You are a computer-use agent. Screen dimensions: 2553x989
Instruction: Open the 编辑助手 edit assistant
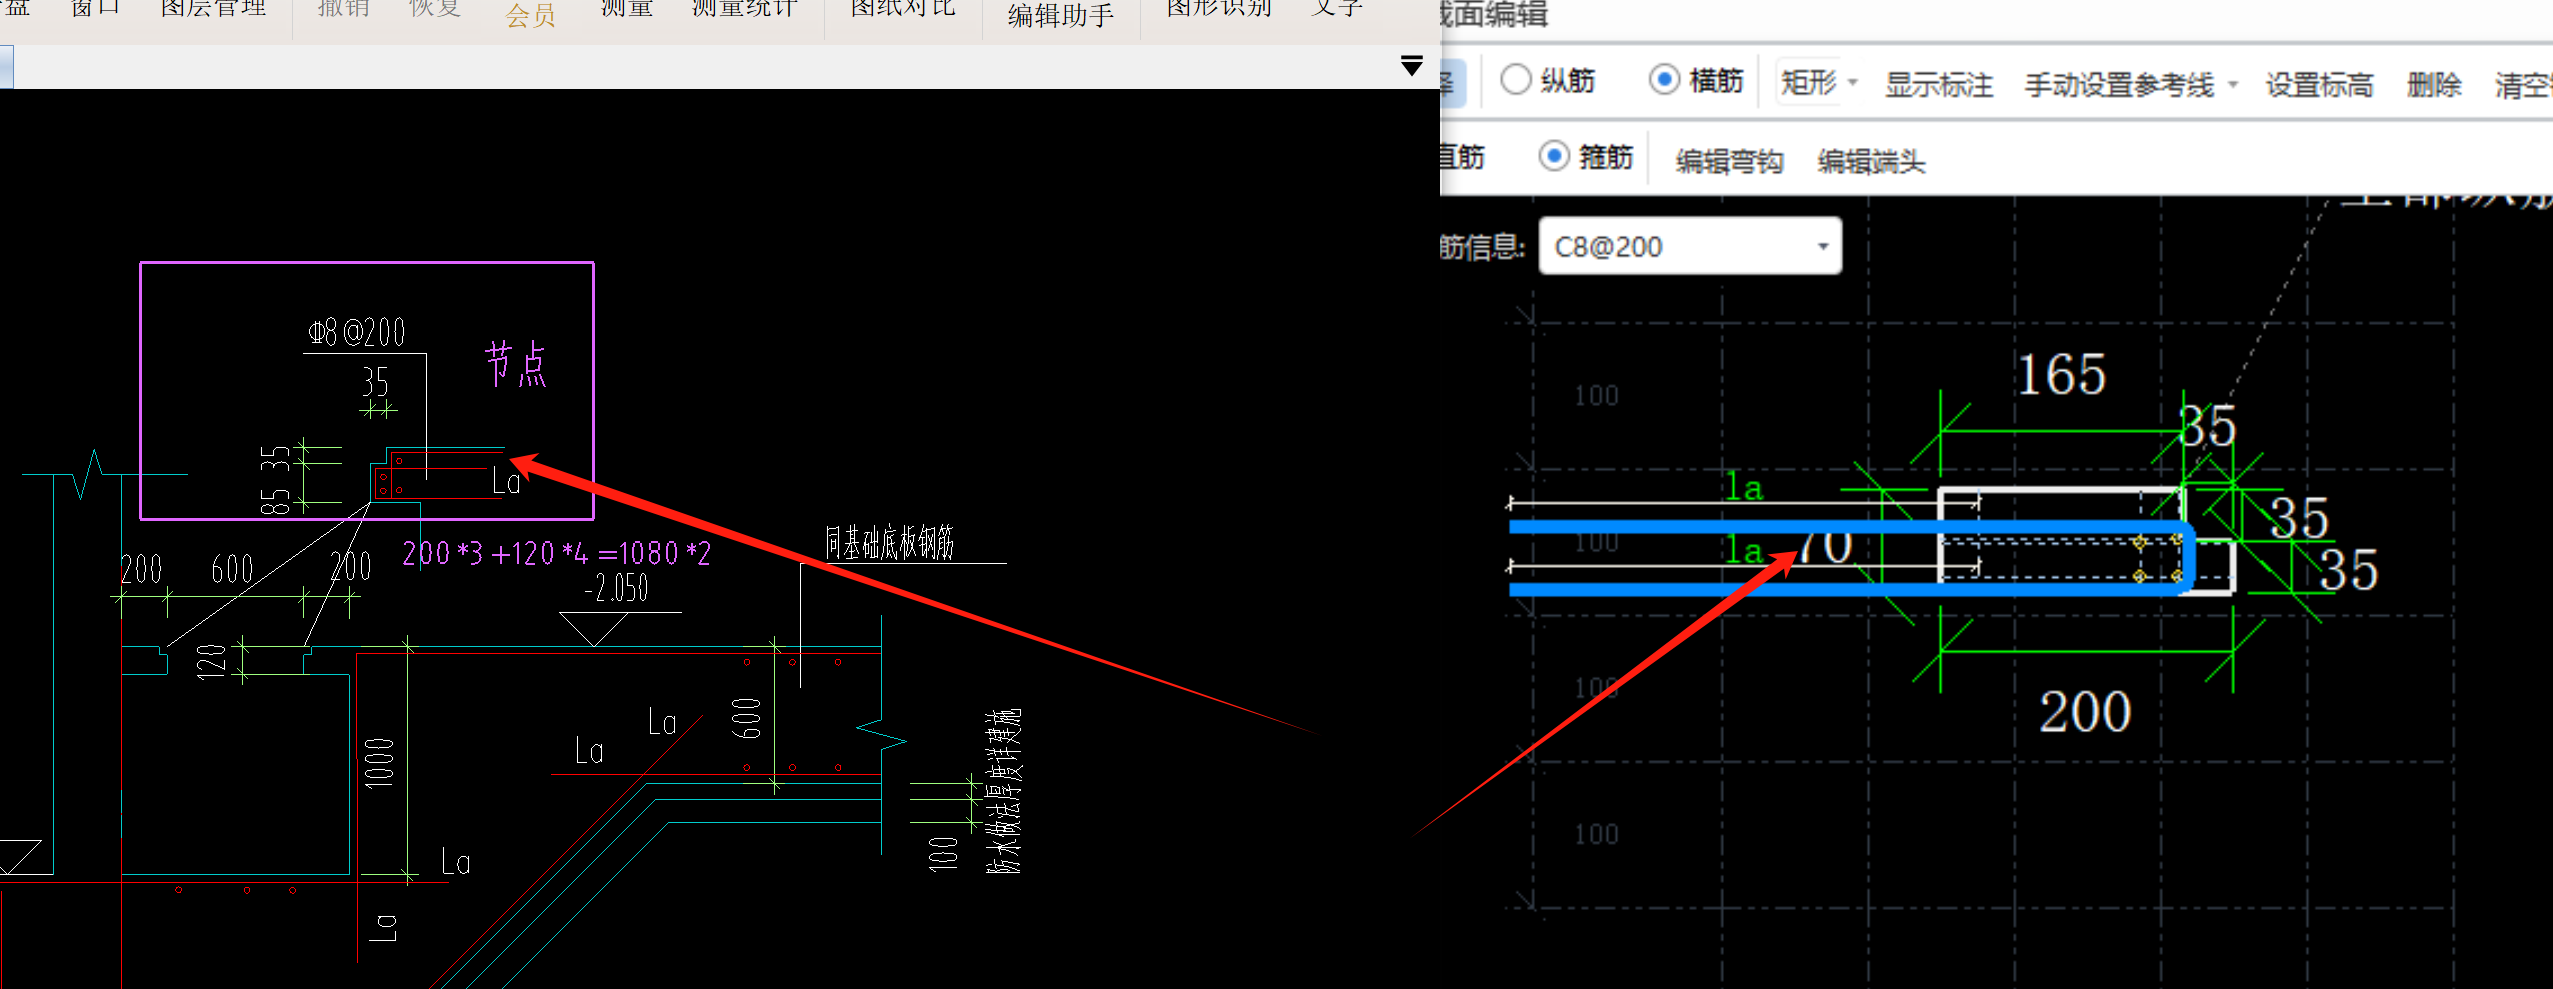pos(1060,15)
